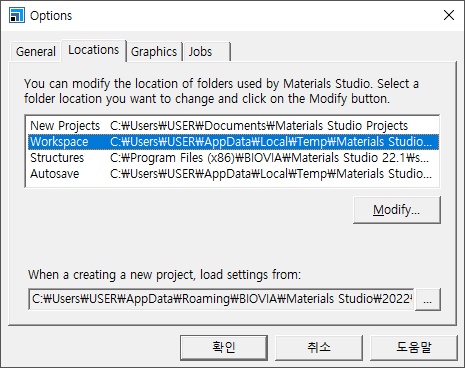
Task: Pick the Autosave folder entry
Action: pos(55,174)
